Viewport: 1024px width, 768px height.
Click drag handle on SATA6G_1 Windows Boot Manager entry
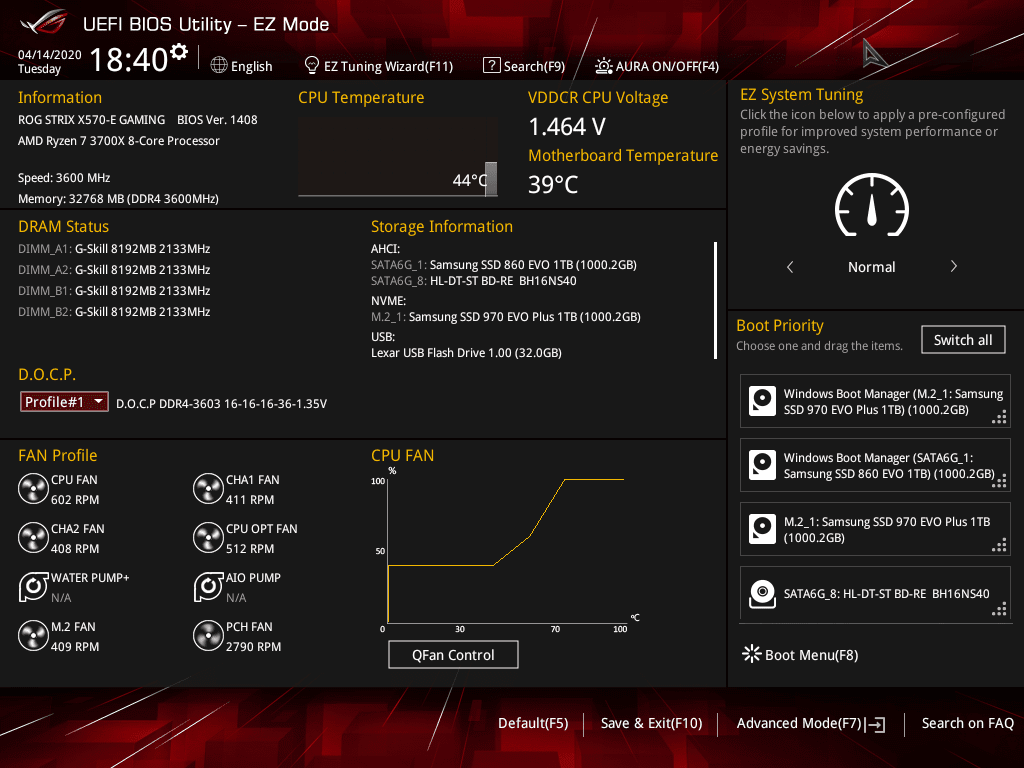pyautogui.click(x=999, y=481)
